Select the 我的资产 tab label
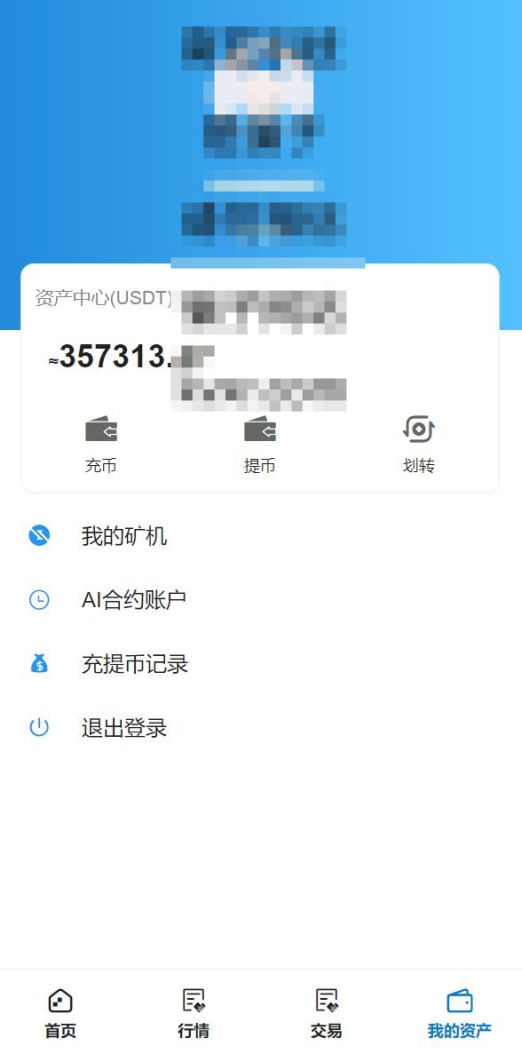Screen dimensions: 522x1054 (460, 1030)
